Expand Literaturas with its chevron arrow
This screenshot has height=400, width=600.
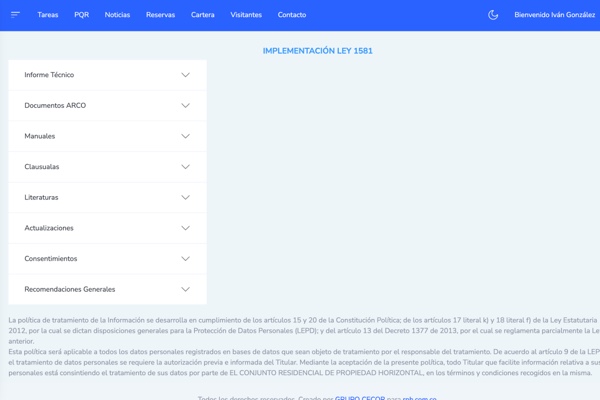185,198
